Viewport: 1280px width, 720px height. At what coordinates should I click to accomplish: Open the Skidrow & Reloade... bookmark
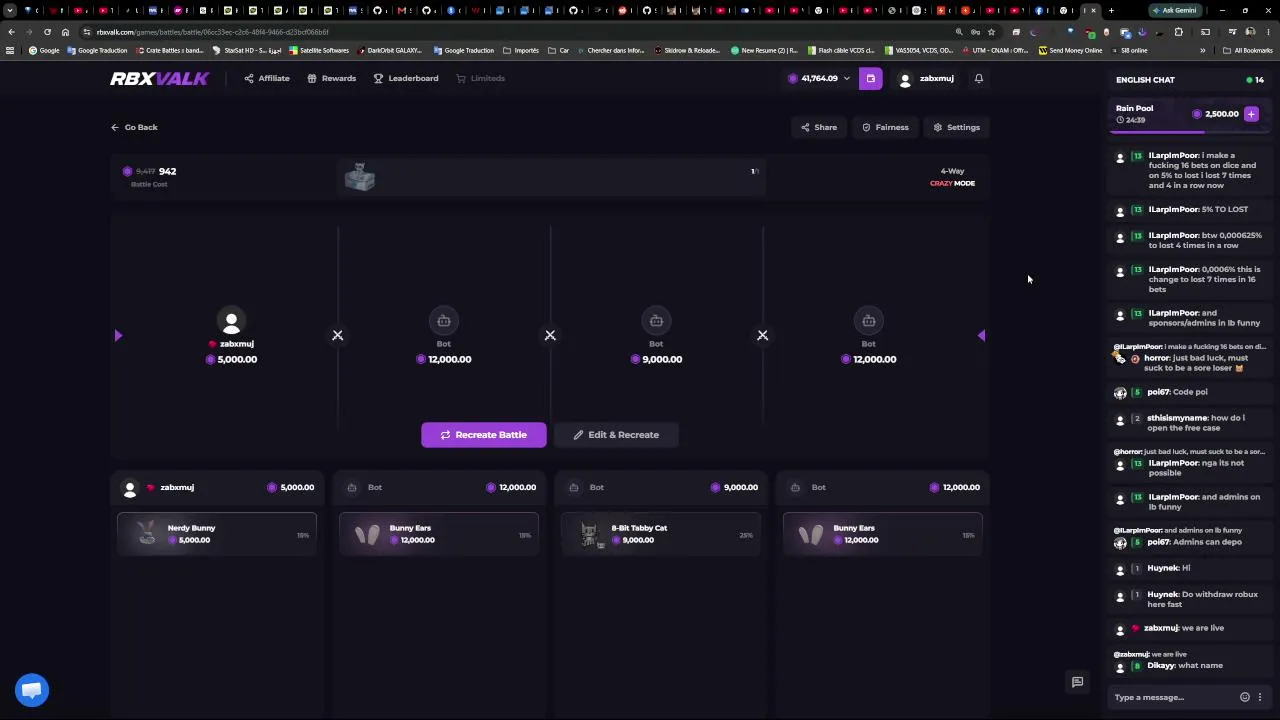(x=687, y=50)
